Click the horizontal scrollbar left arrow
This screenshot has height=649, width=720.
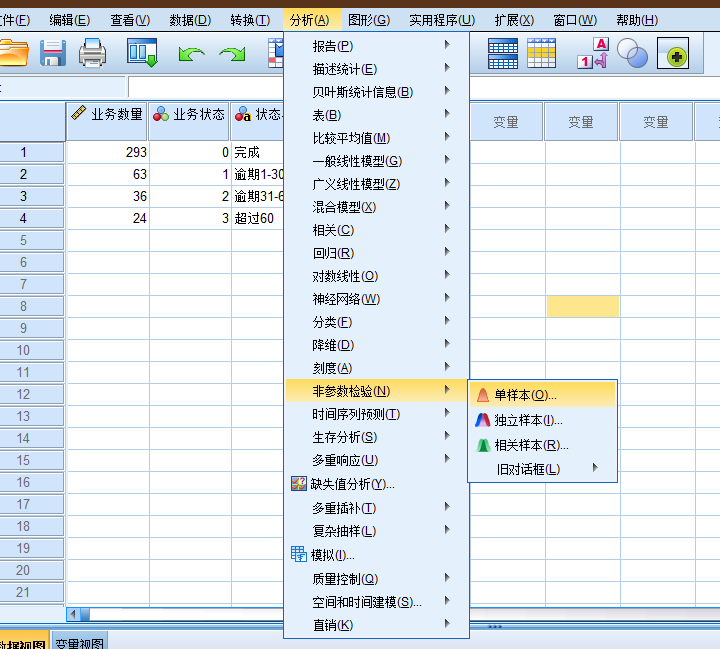73,614
